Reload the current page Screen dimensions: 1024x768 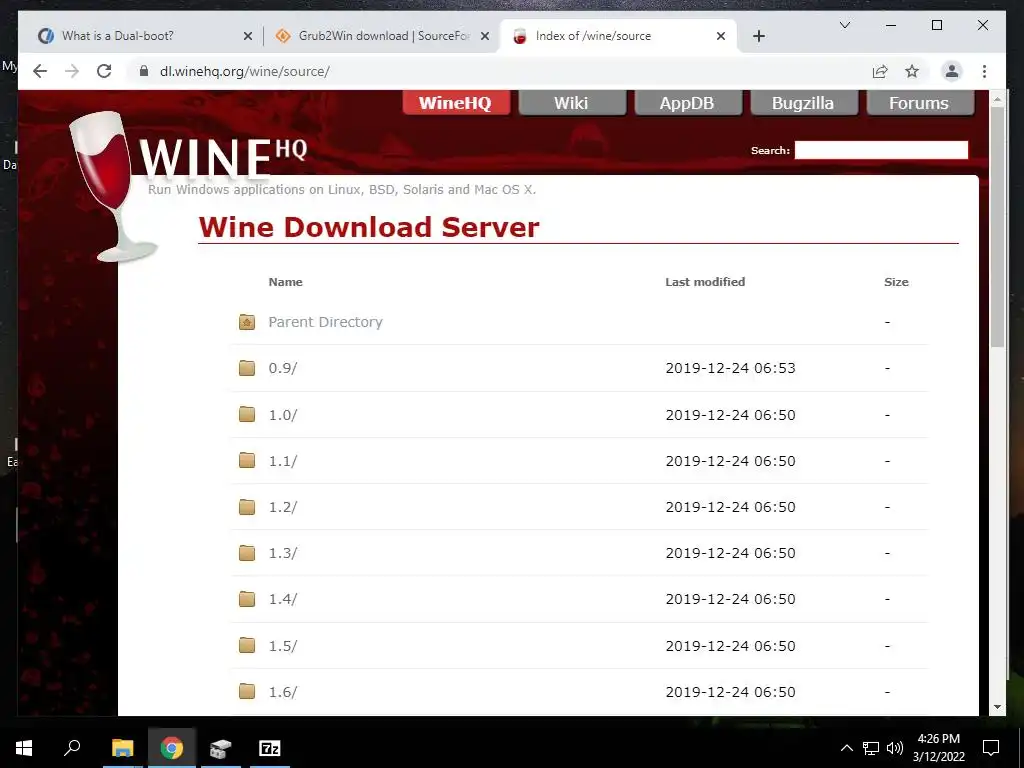(104, 71)
